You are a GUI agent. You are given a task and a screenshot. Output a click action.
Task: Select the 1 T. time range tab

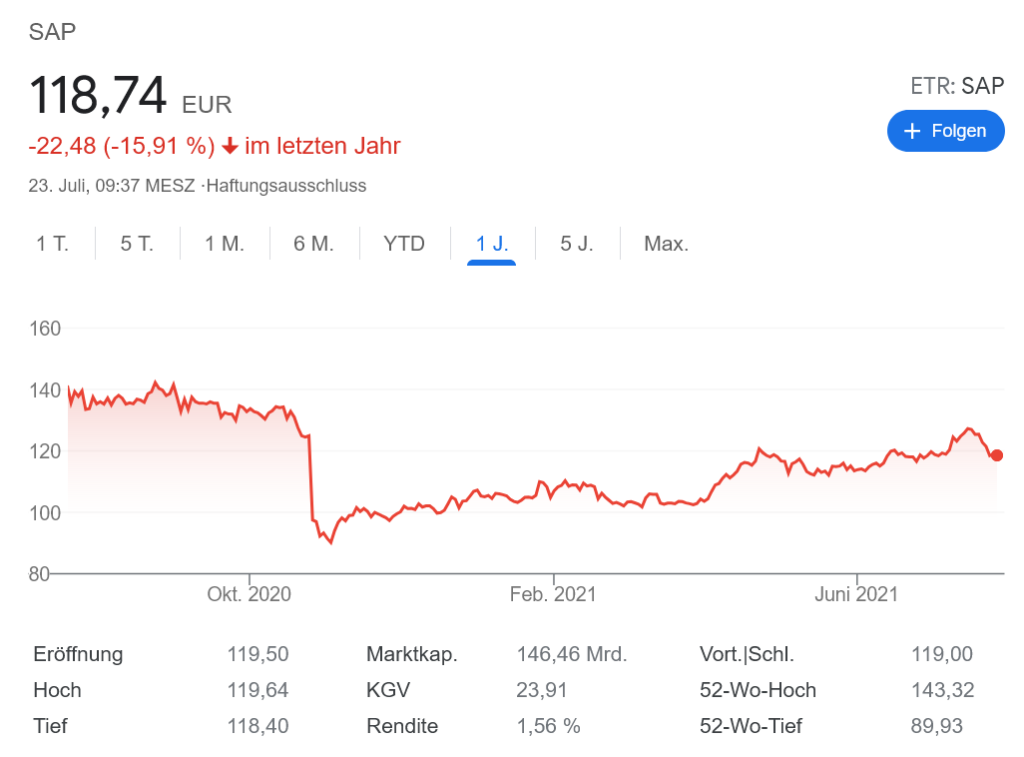point(53,243)
